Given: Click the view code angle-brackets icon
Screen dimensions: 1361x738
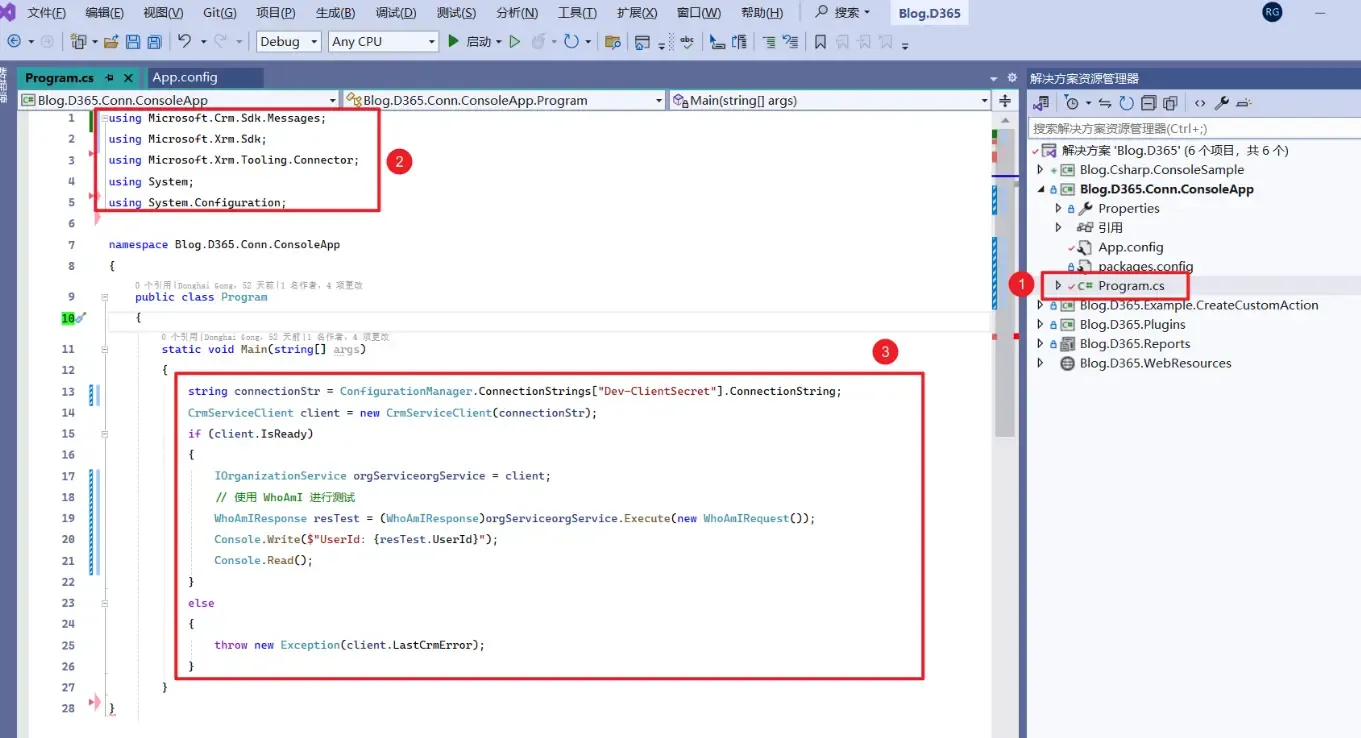Looking at the screenshot, I should (1200, 103).
